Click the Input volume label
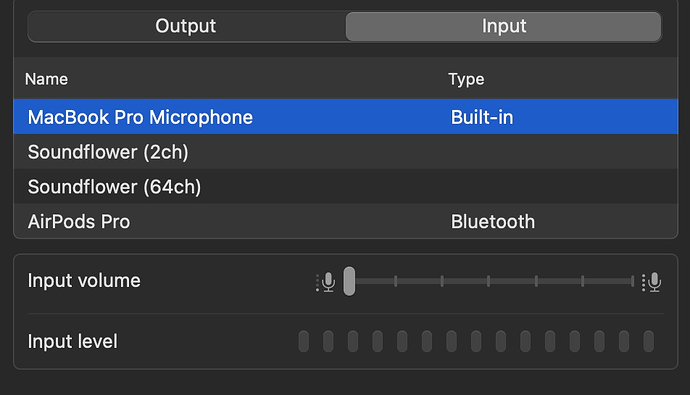Image resolution: width=690 pixels, height=395 pixels. 84,281
